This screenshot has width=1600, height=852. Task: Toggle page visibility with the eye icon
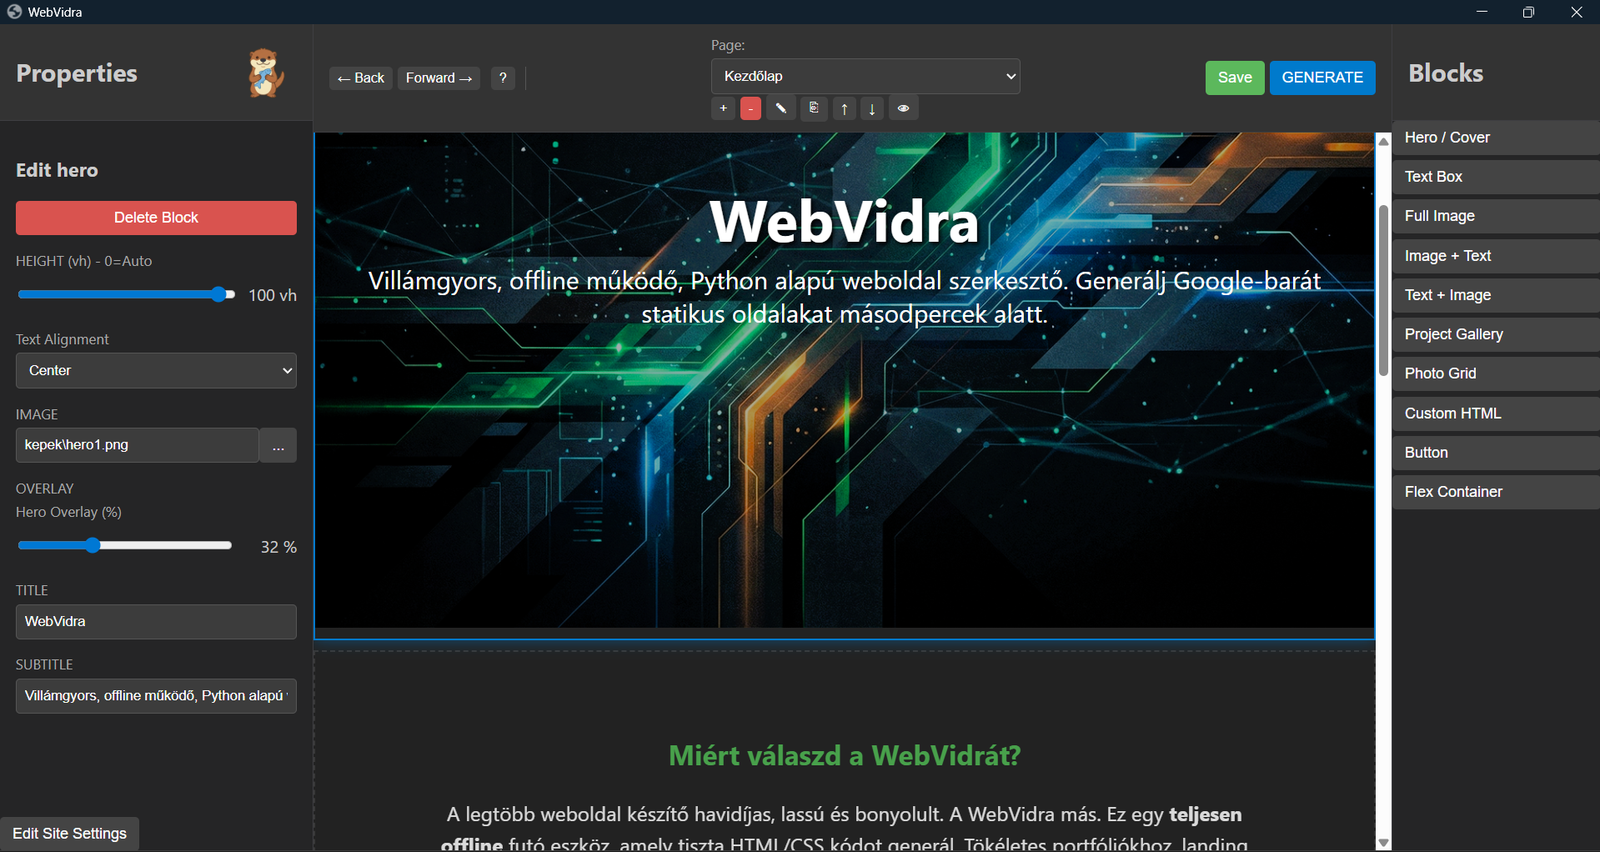pyautogui.click(x=903, y=108)
